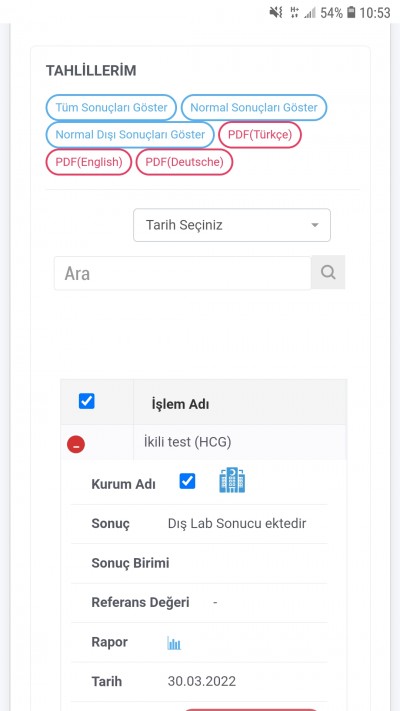Tap the muted sound status icon

tap(276, 12)
